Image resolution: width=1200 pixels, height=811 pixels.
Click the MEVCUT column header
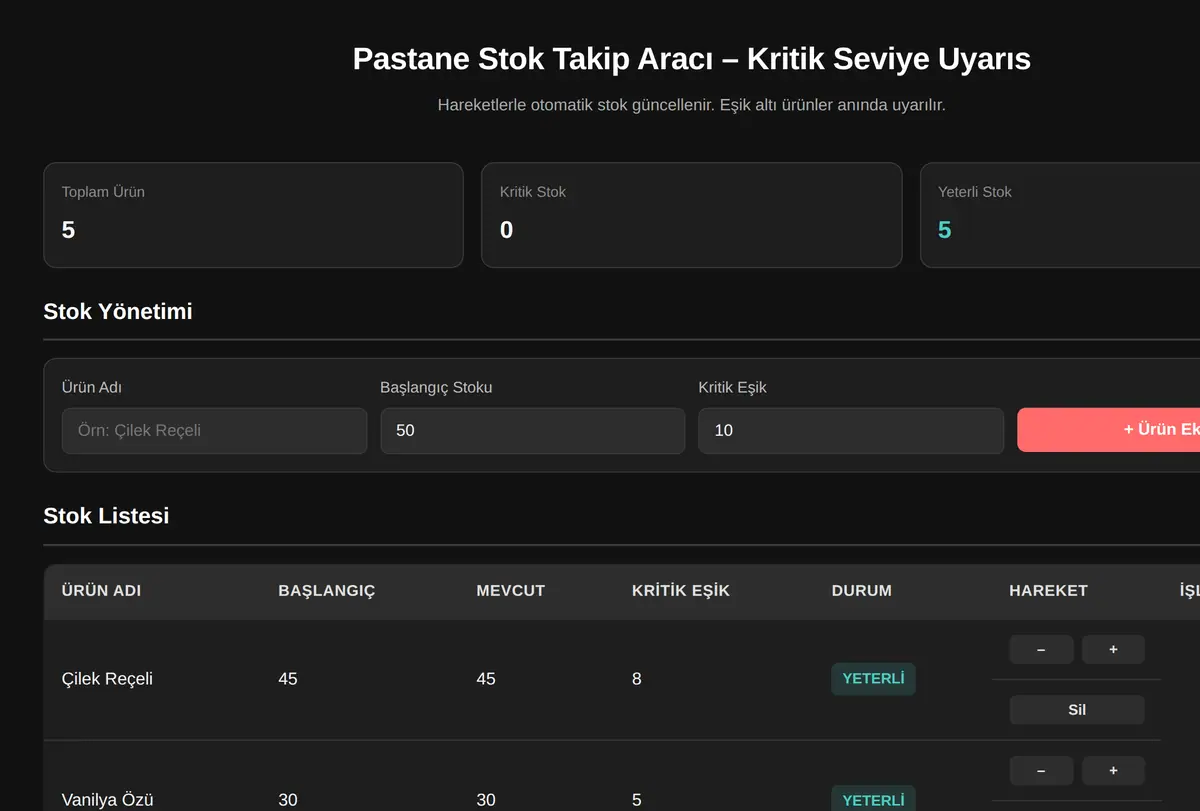511,591
